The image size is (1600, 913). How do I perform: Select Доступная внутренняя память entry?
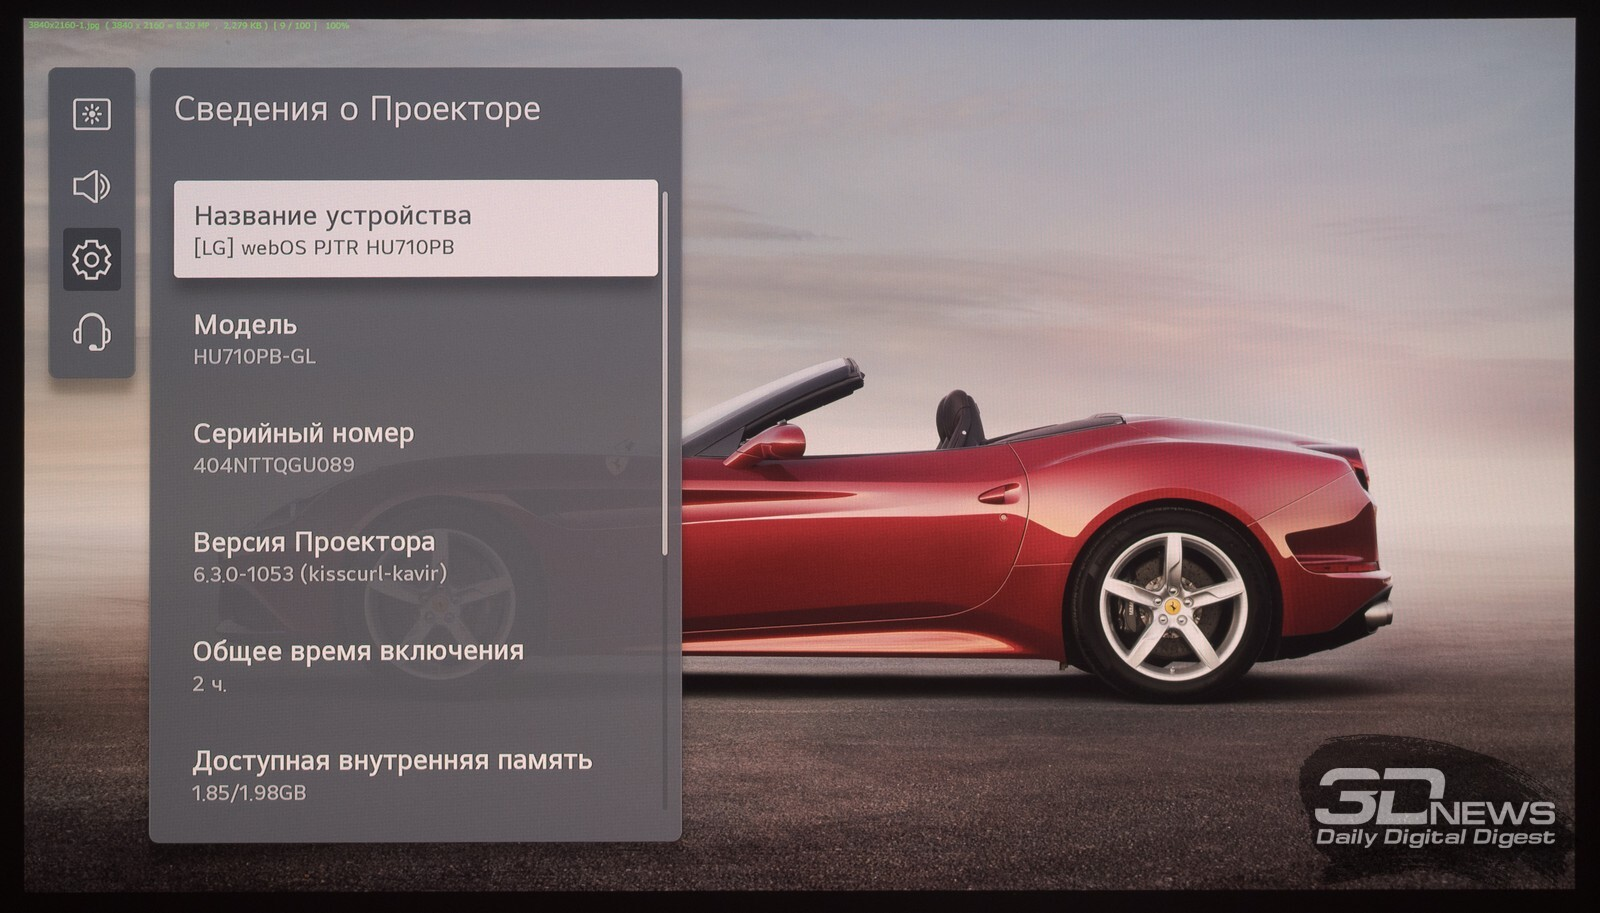coord(415,775)
